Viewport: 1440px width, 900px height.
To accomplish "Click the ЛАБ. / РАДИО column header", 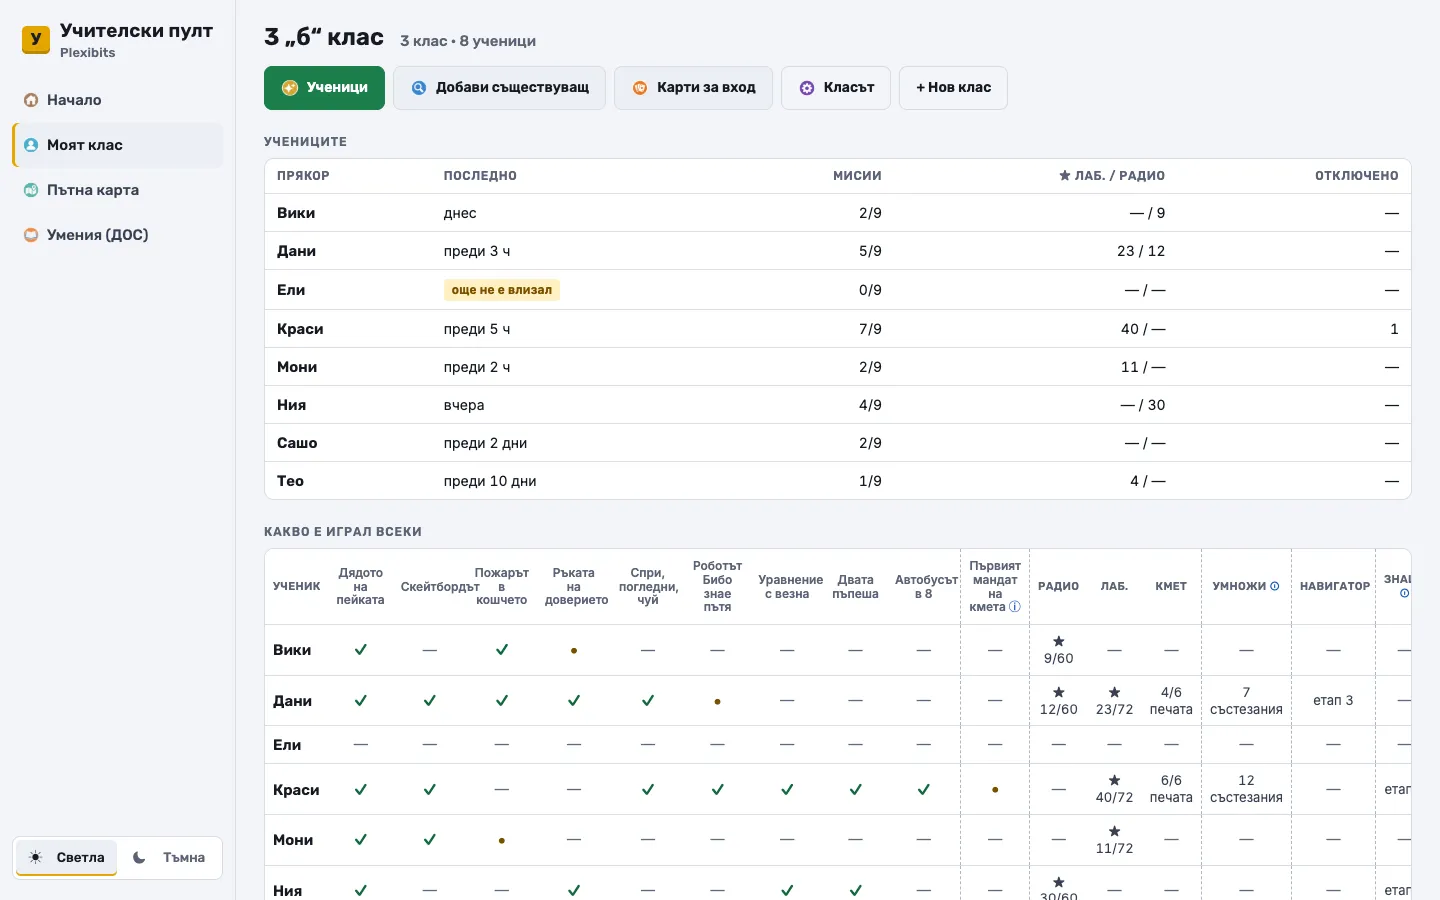I will pyautogui.click(x=1112, y=176).
